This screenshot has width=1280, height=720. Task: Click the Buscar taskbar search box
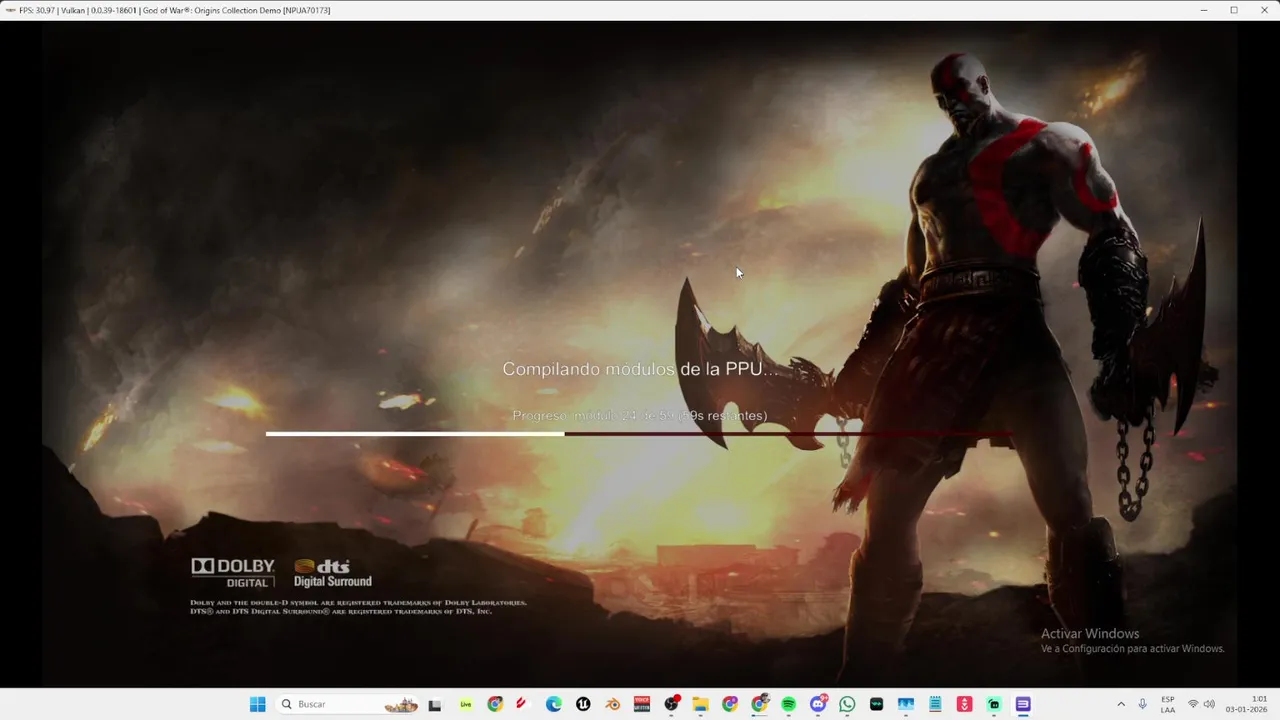pos(348,704)
